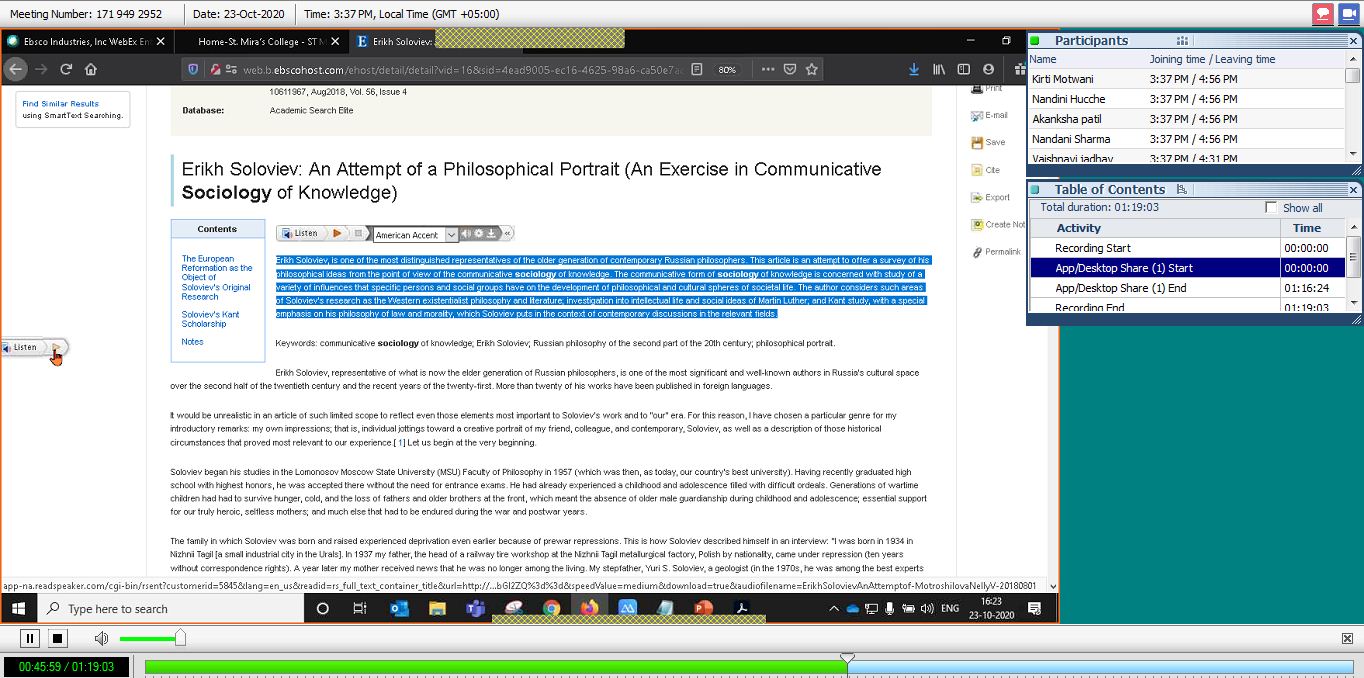This screenshot has width=1364, height=678.
Task: Open the Firefox menu with three dots
Action: tap(768, 70)
